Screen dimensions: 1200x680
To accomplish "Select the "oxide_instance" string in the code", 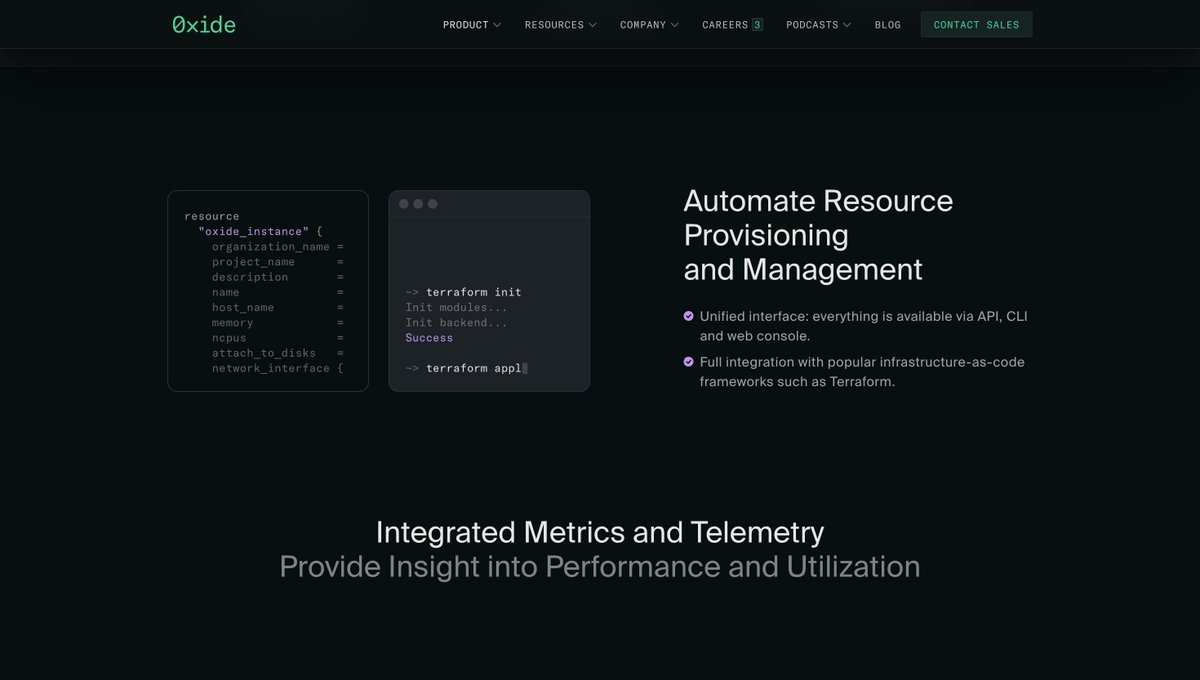I will pos(254,231).
